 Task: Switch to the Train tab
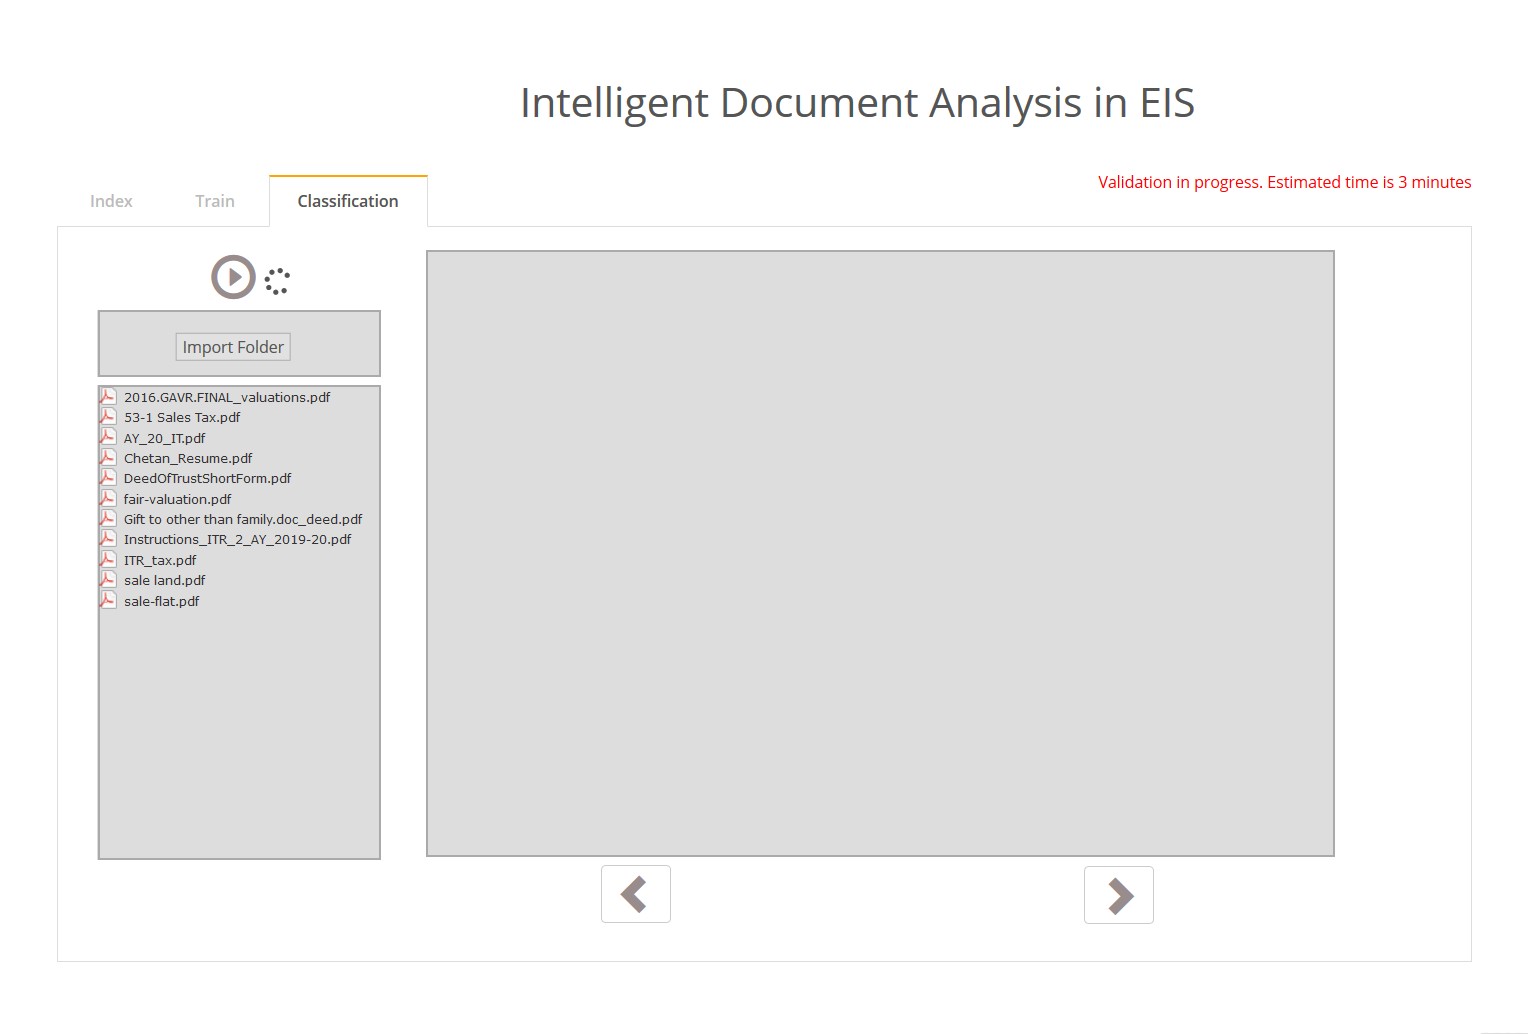pos(215,201)
